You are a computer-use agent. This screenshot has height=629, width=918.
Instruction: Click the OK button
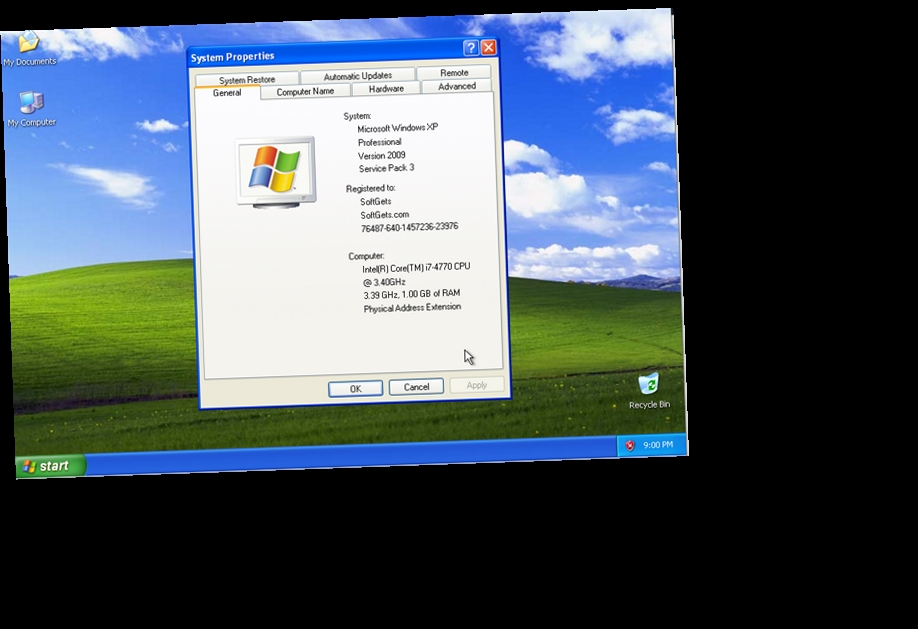355,389
